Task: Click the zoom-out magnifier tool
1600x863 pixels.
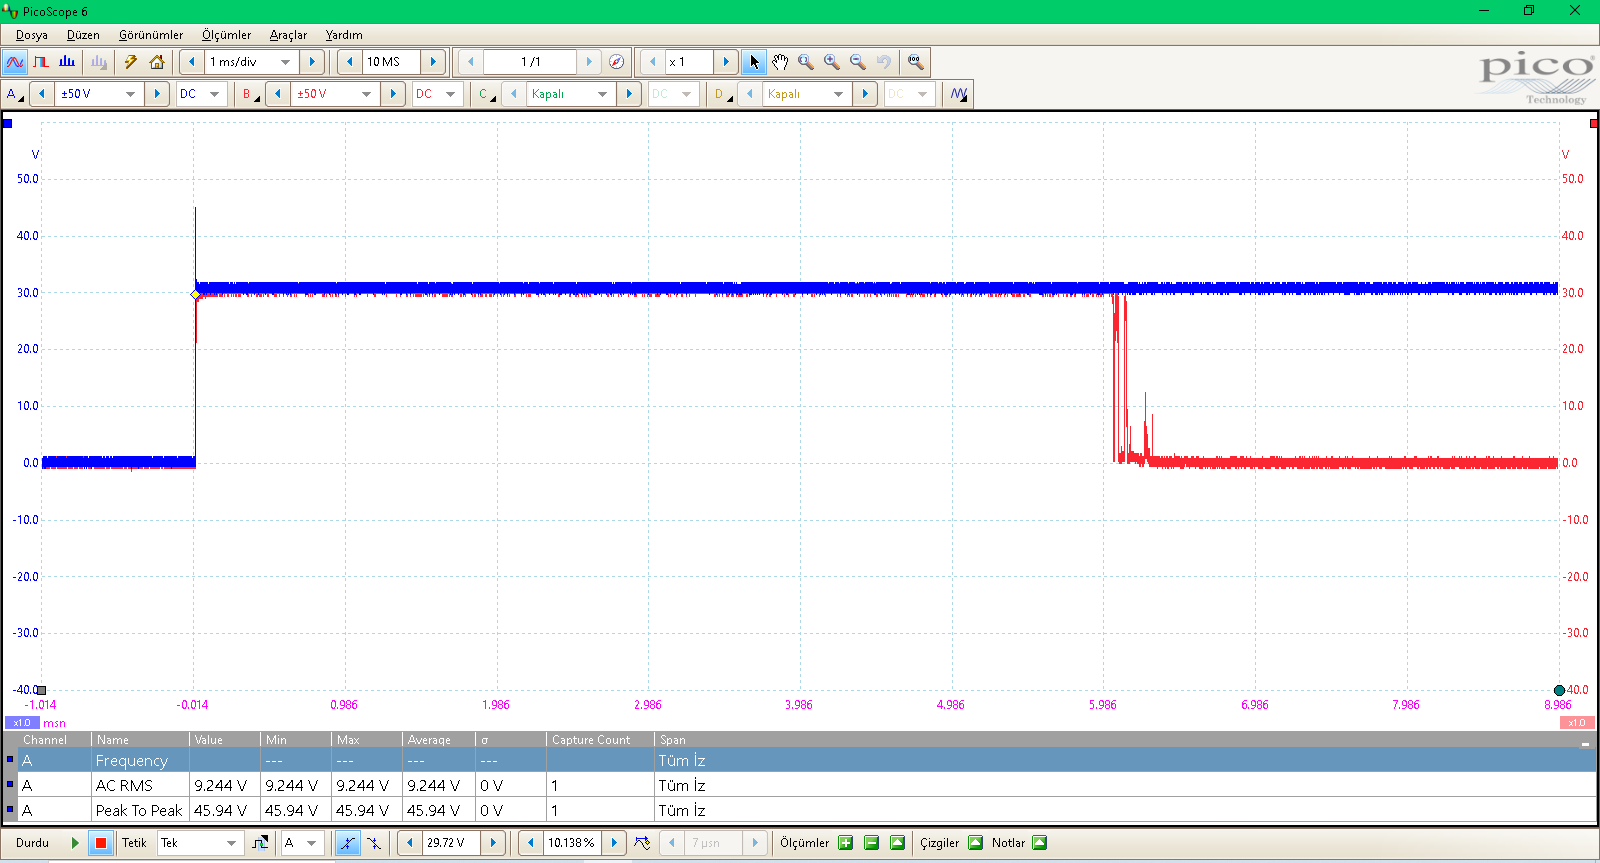Action: coord(858,62)
